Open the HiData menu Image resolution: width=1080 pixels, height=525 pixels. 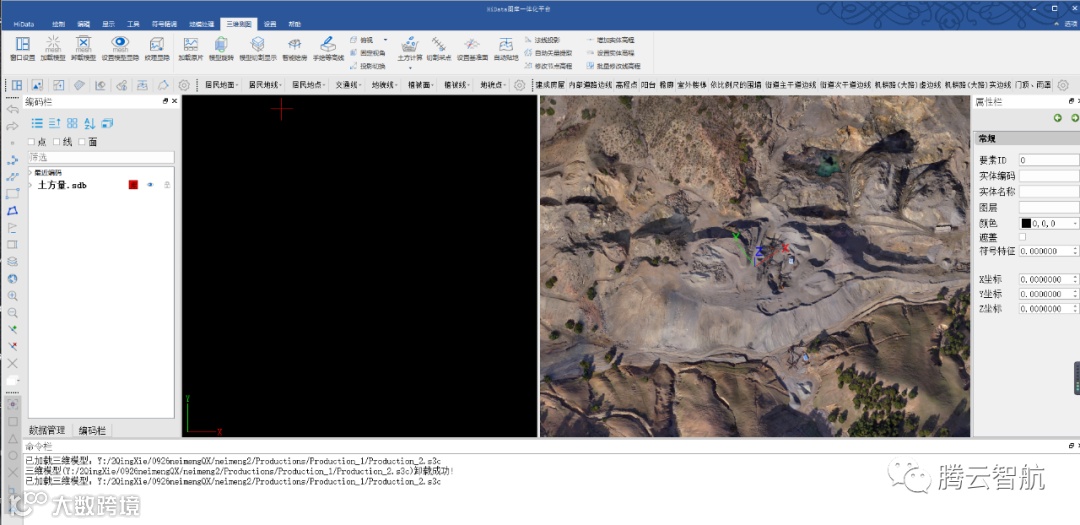[x=23, y=24]
